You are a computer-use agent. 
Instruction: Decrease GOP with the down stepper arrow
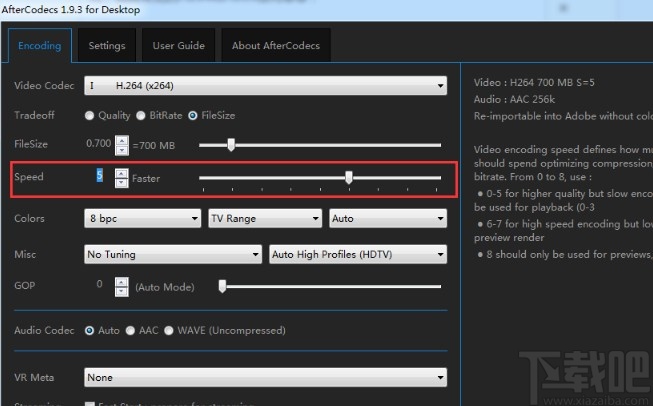(x=122, y=291)
